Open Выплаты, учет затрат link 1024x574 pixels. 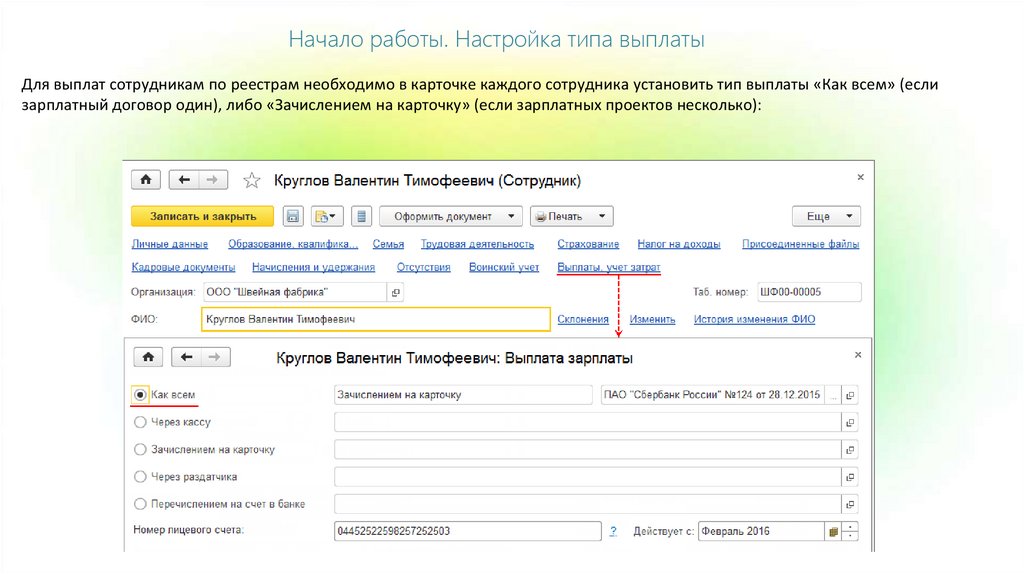609,267
